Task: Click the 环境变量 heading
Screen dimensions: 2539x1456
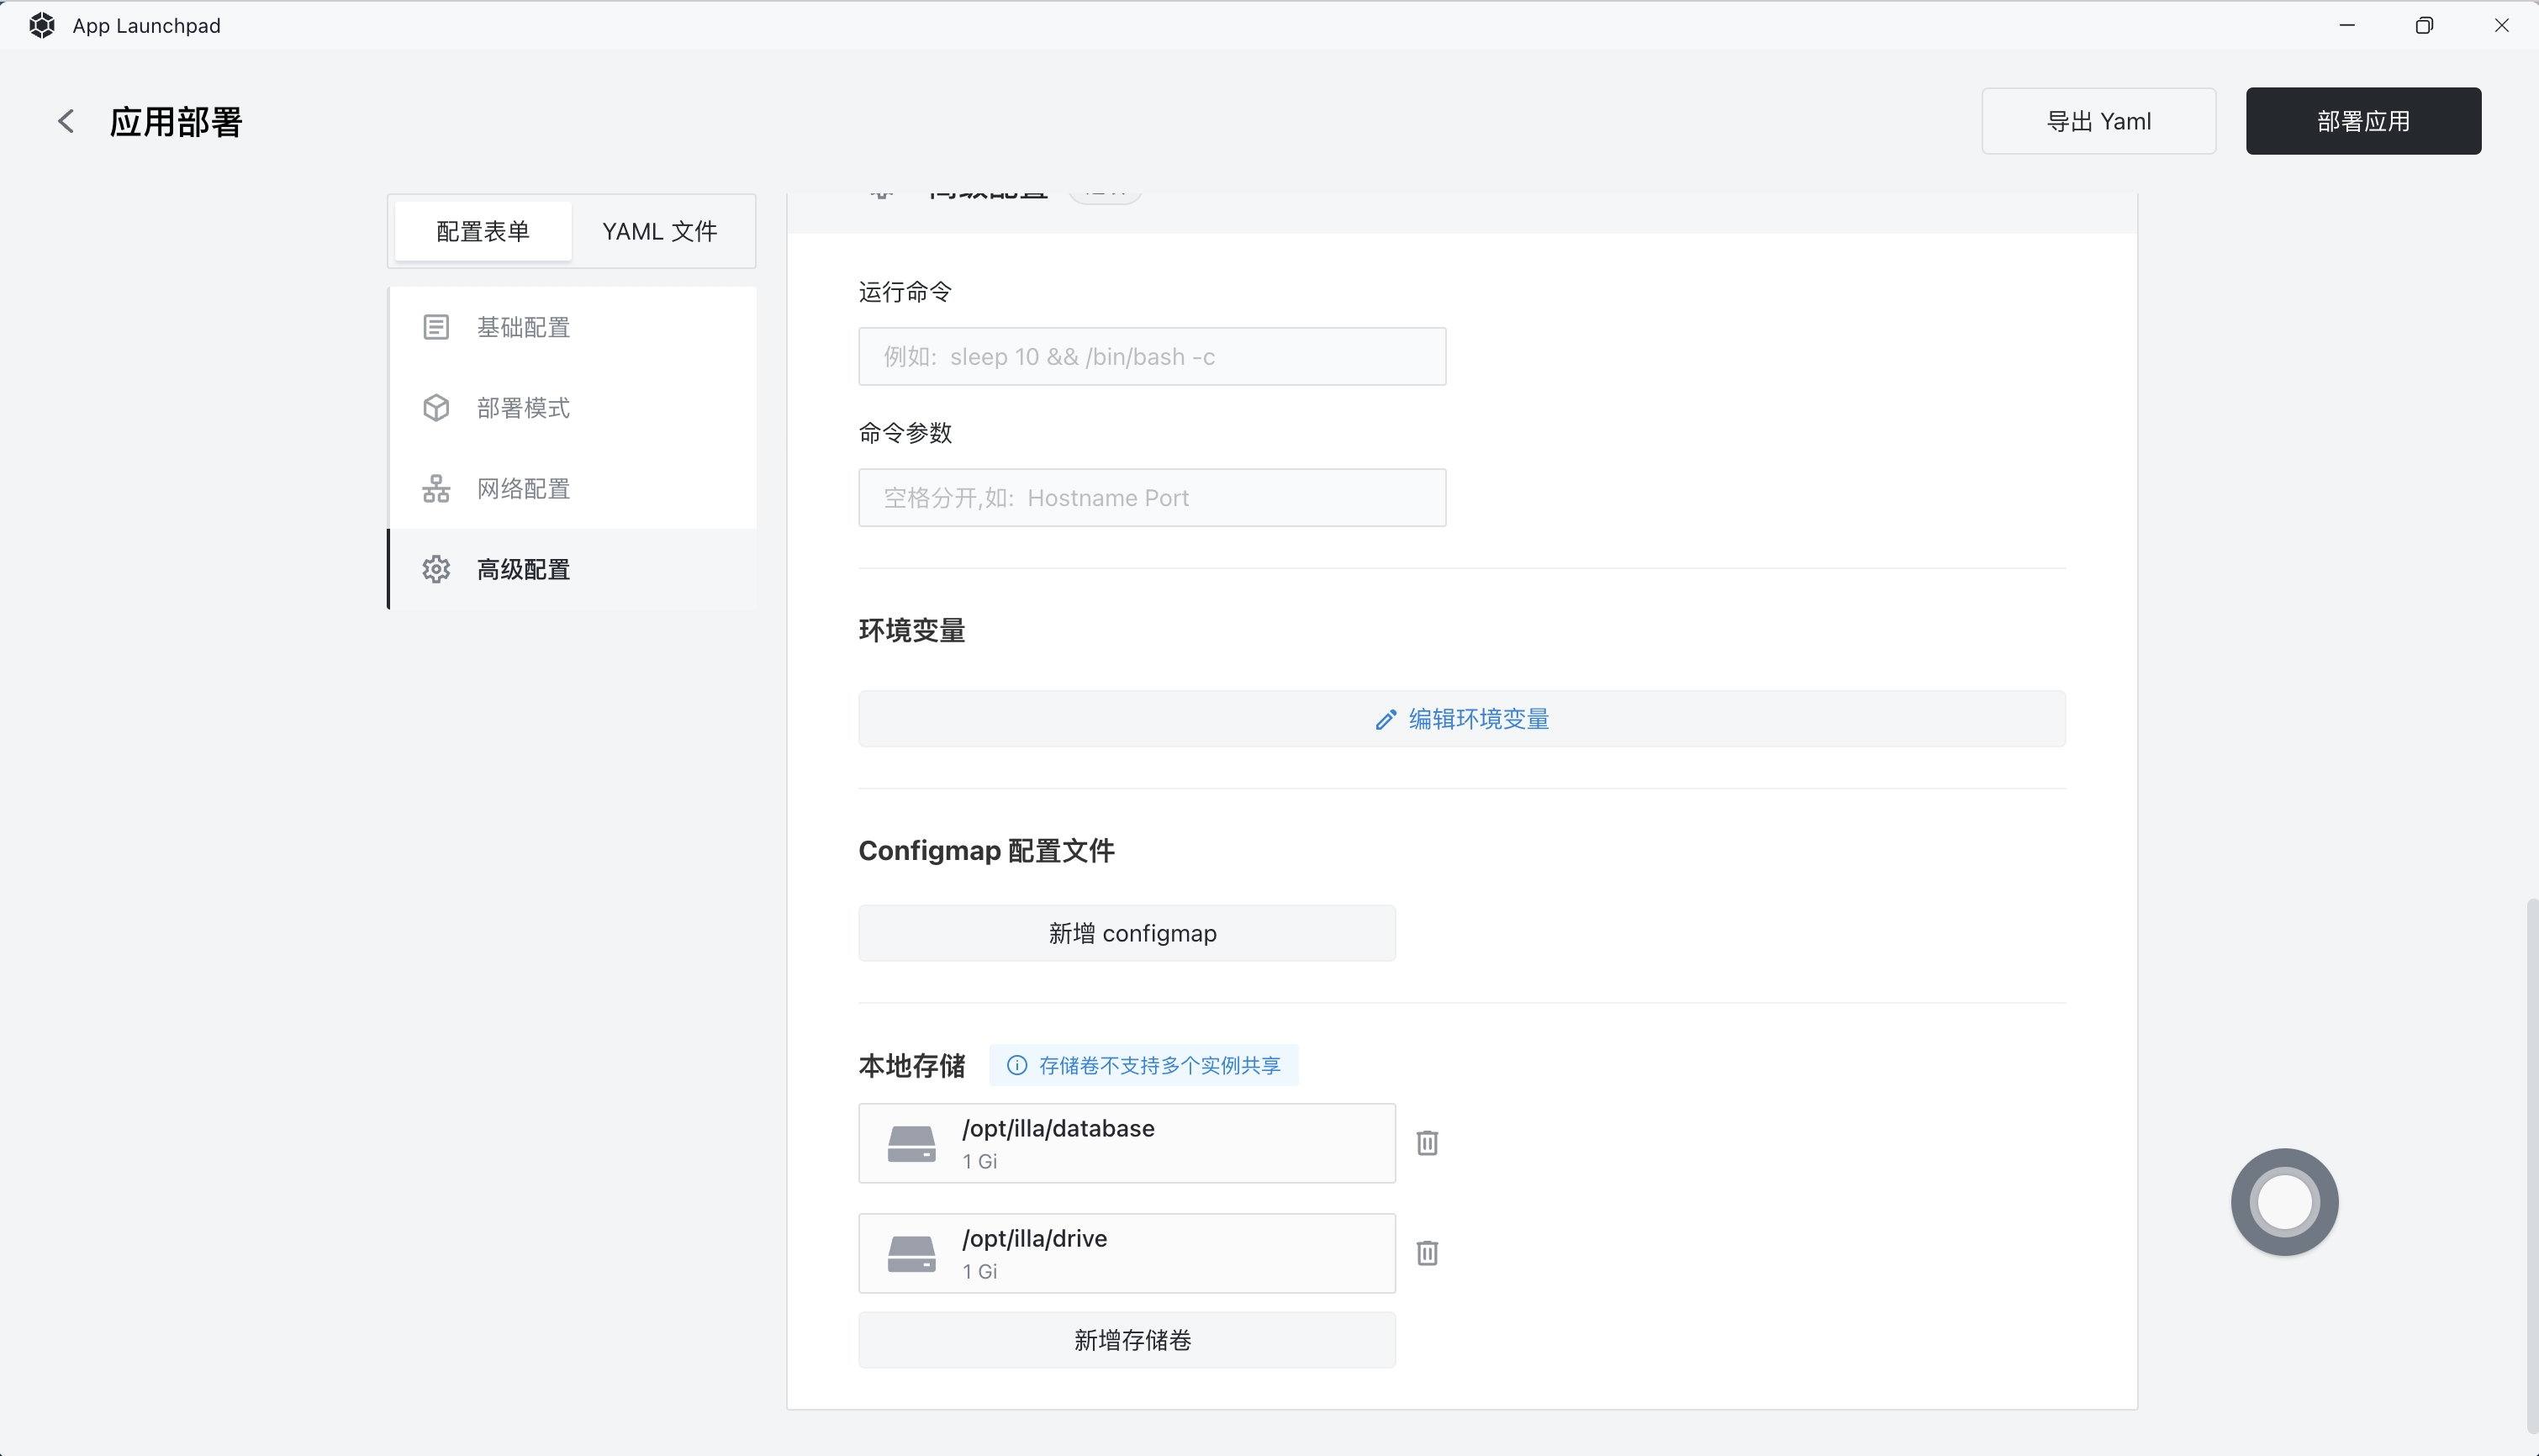Action: tap(912, 630)
